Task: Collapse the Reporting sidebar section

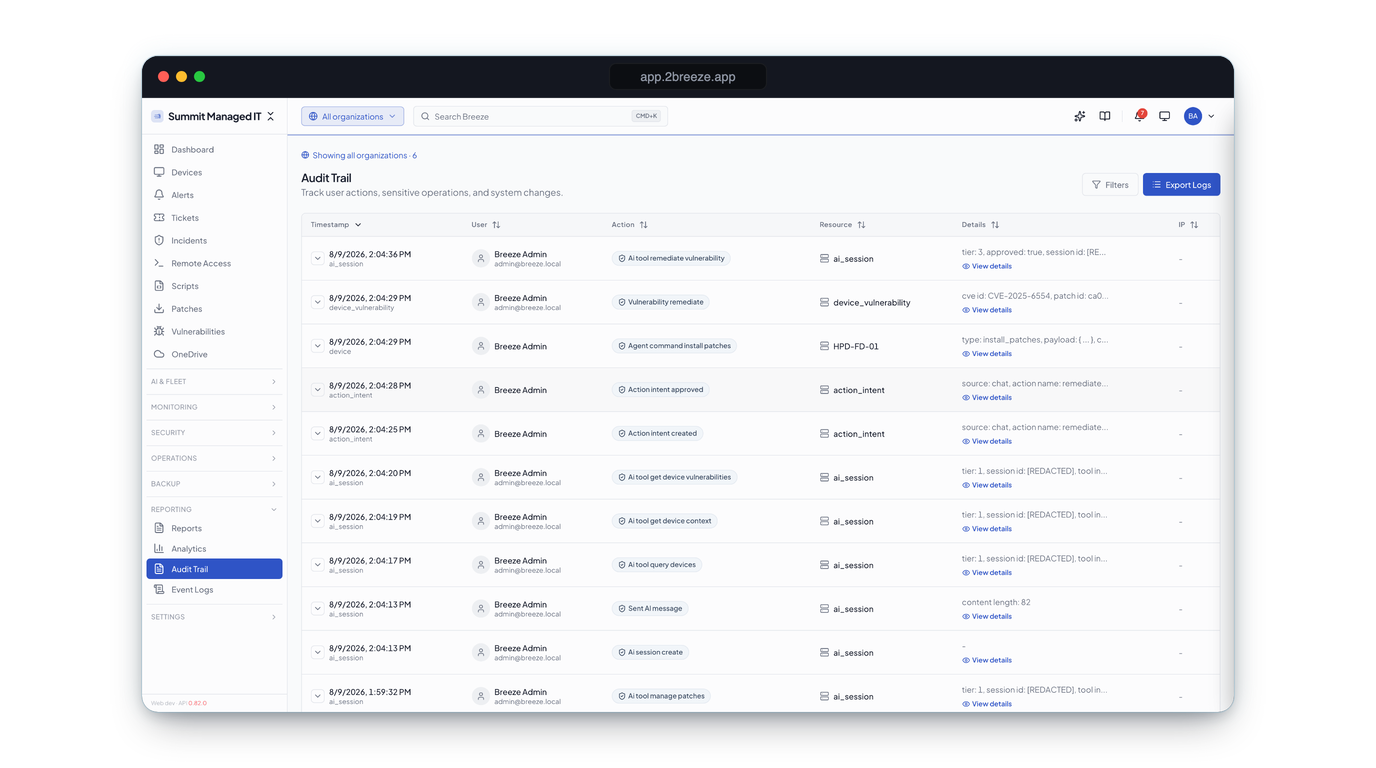Action: [214, 509]
